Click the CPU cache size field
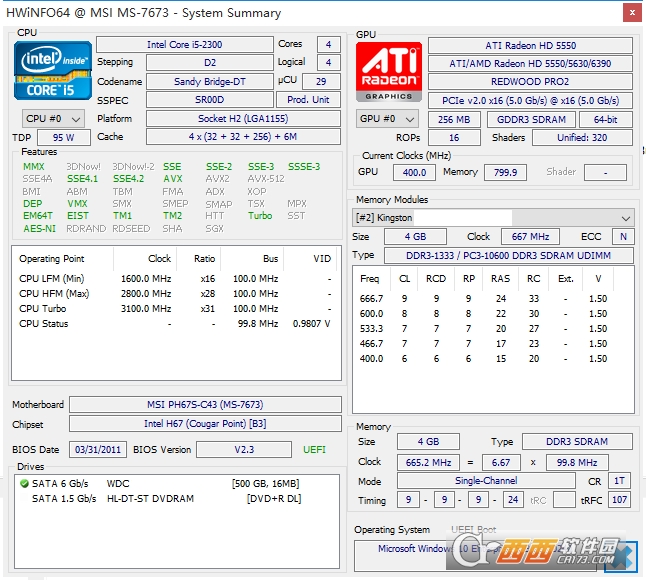 (243, 137)
